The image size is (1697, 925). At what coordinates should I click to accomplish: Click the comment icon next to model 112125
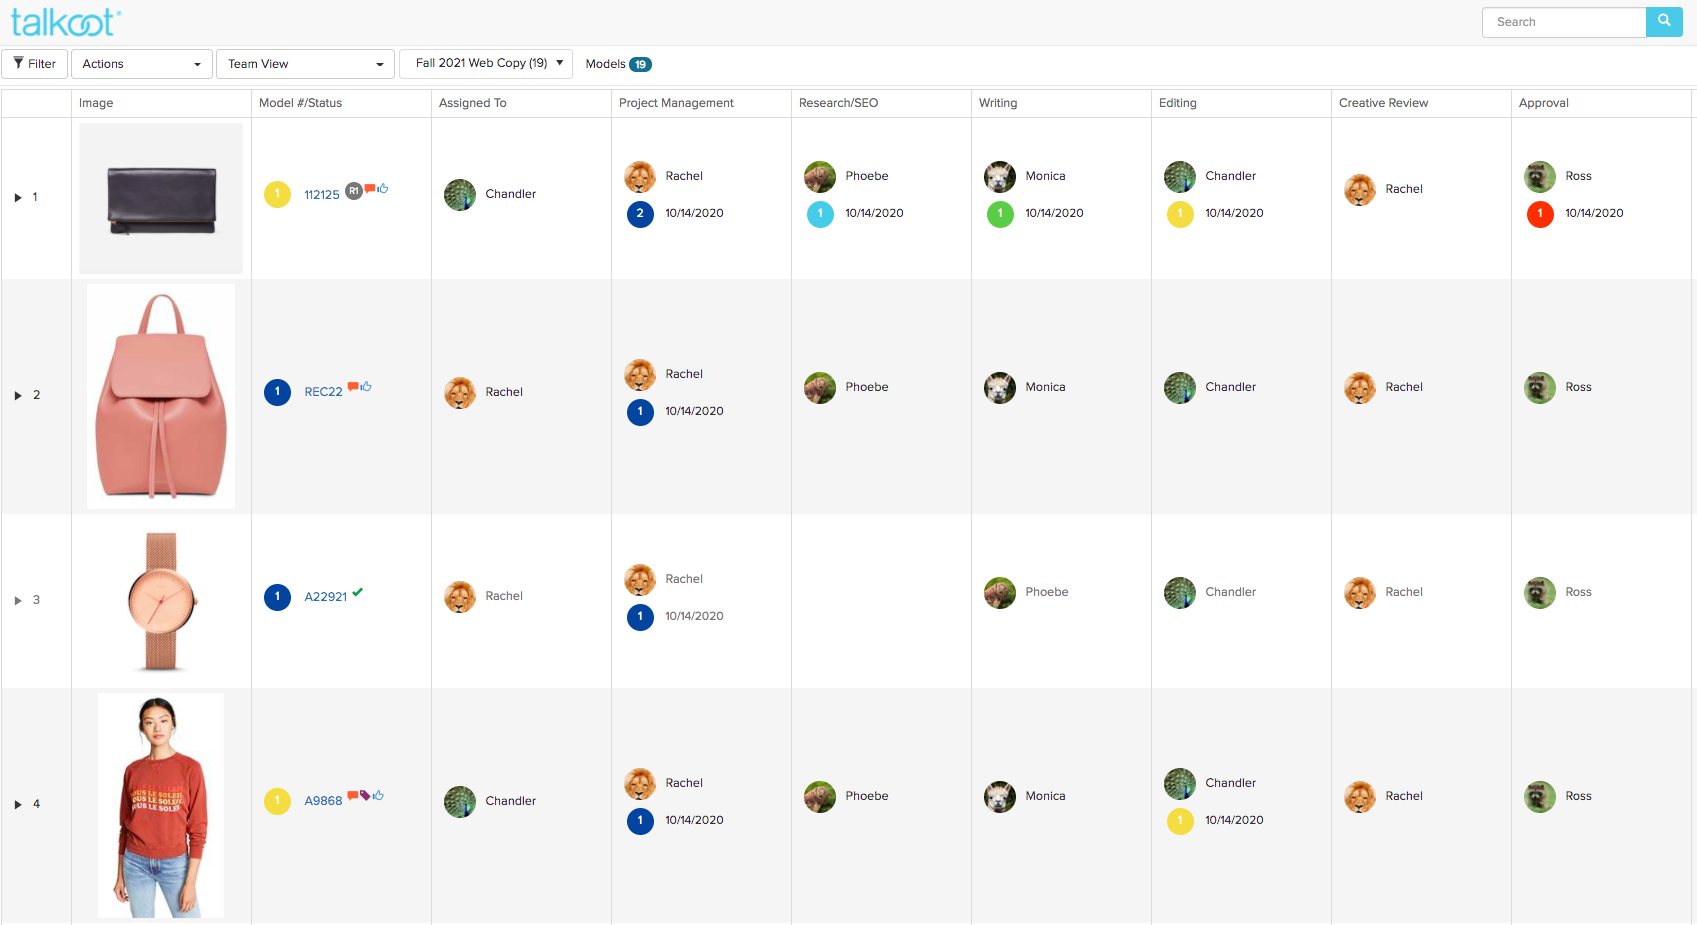click(x=370, y=188)
